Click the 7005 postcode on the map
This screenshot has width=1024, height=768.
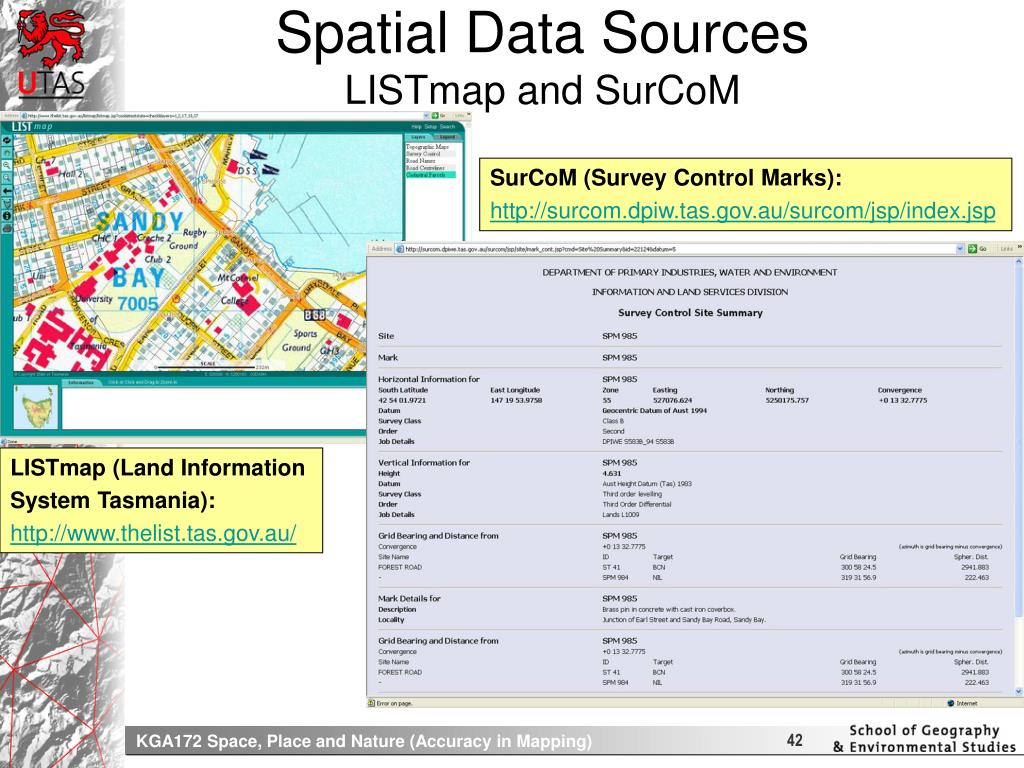(x=138, y=304)
